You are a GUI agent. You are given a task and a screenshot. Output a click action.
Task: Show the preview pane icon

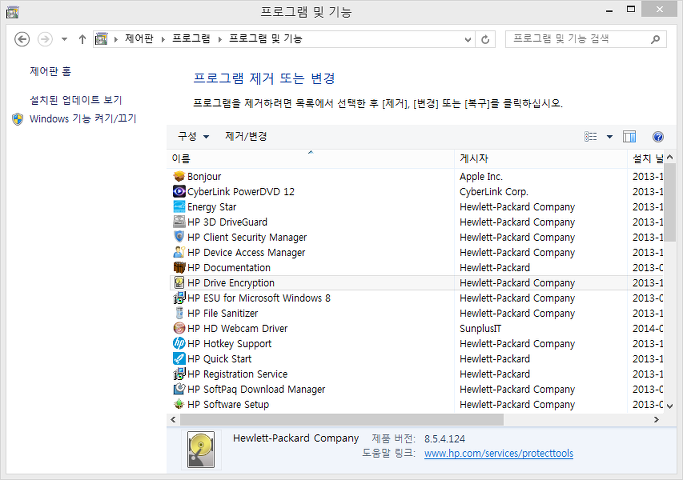click(629, 137)
